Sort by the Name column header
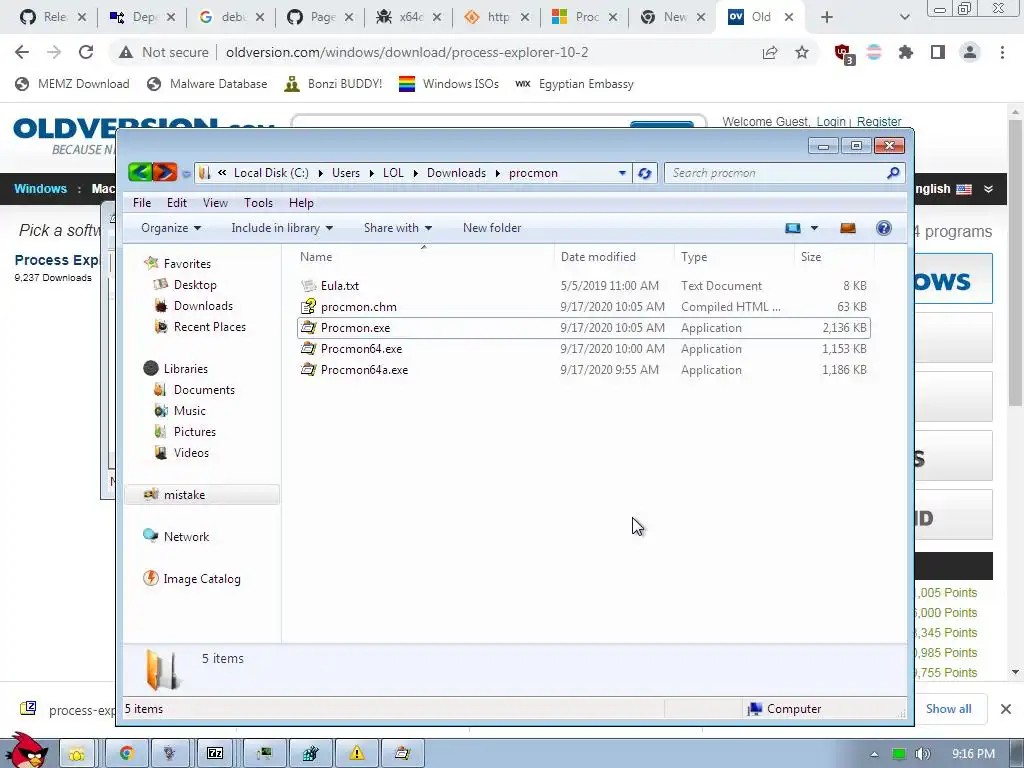The width and height of the screenshot is (1024, 768). pos(316,257)
